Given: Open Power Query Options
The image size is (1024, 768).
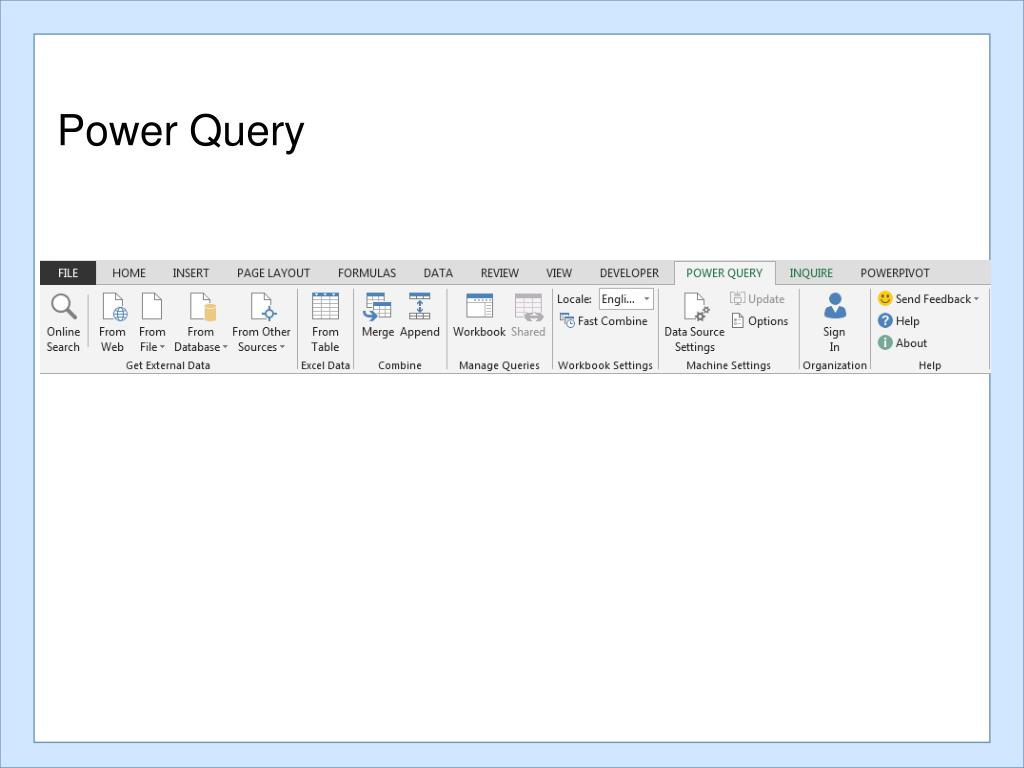Looking at the screenshot, I should pos(760,321).
